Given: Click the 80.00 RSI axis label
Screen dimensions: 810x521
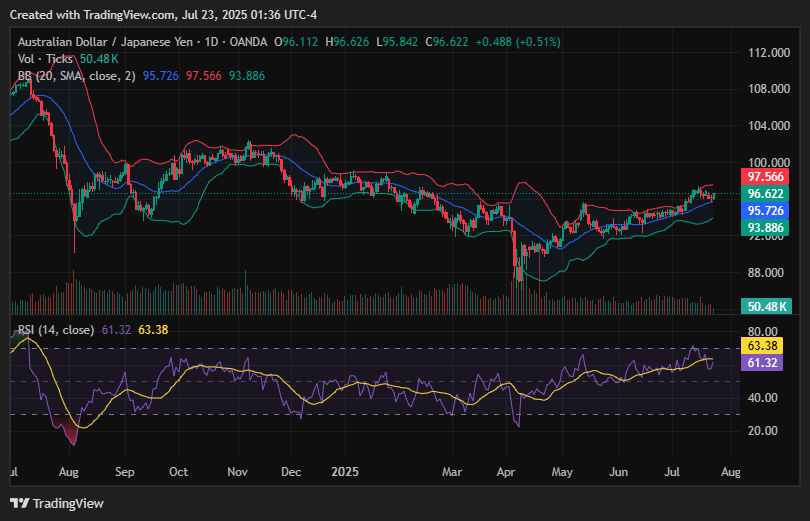Looking at the screenshot, I should click(x=762, y=331).
